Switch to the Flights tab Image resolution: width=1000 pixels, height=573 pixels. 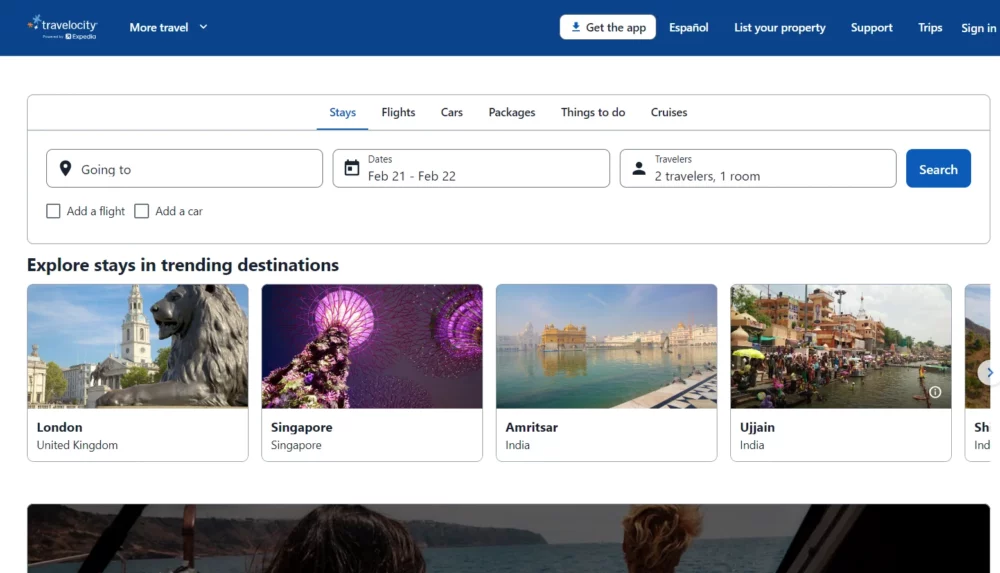coord(398,112)
